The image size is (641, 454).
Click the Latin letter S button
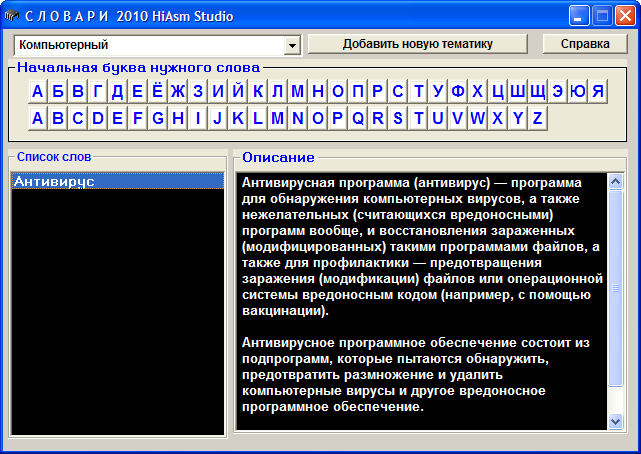pyautogui.click(x=397, y=119)
